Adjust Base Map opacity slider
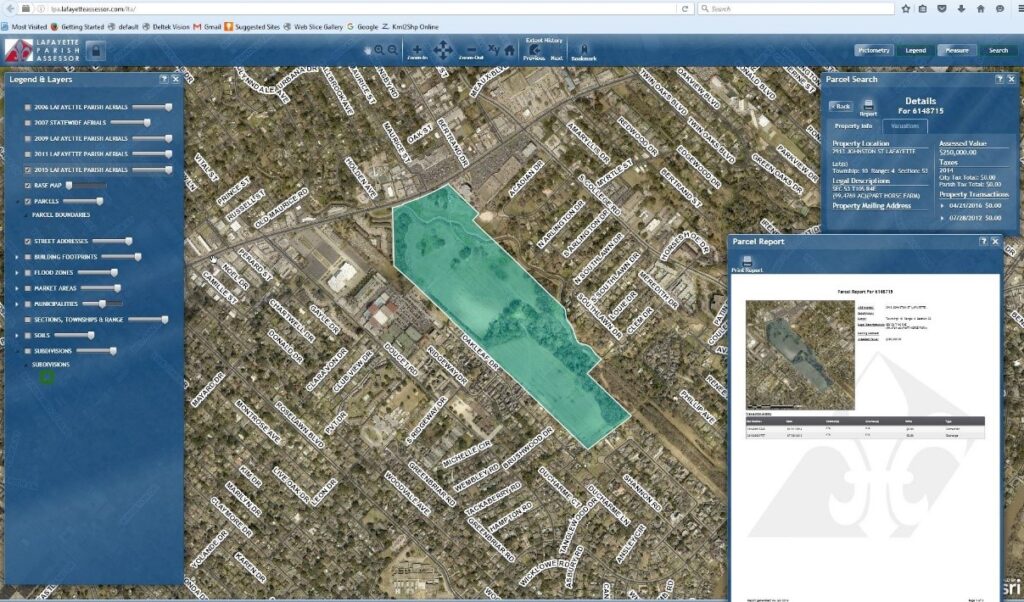 pyautogui.click(x=88, y=185)
